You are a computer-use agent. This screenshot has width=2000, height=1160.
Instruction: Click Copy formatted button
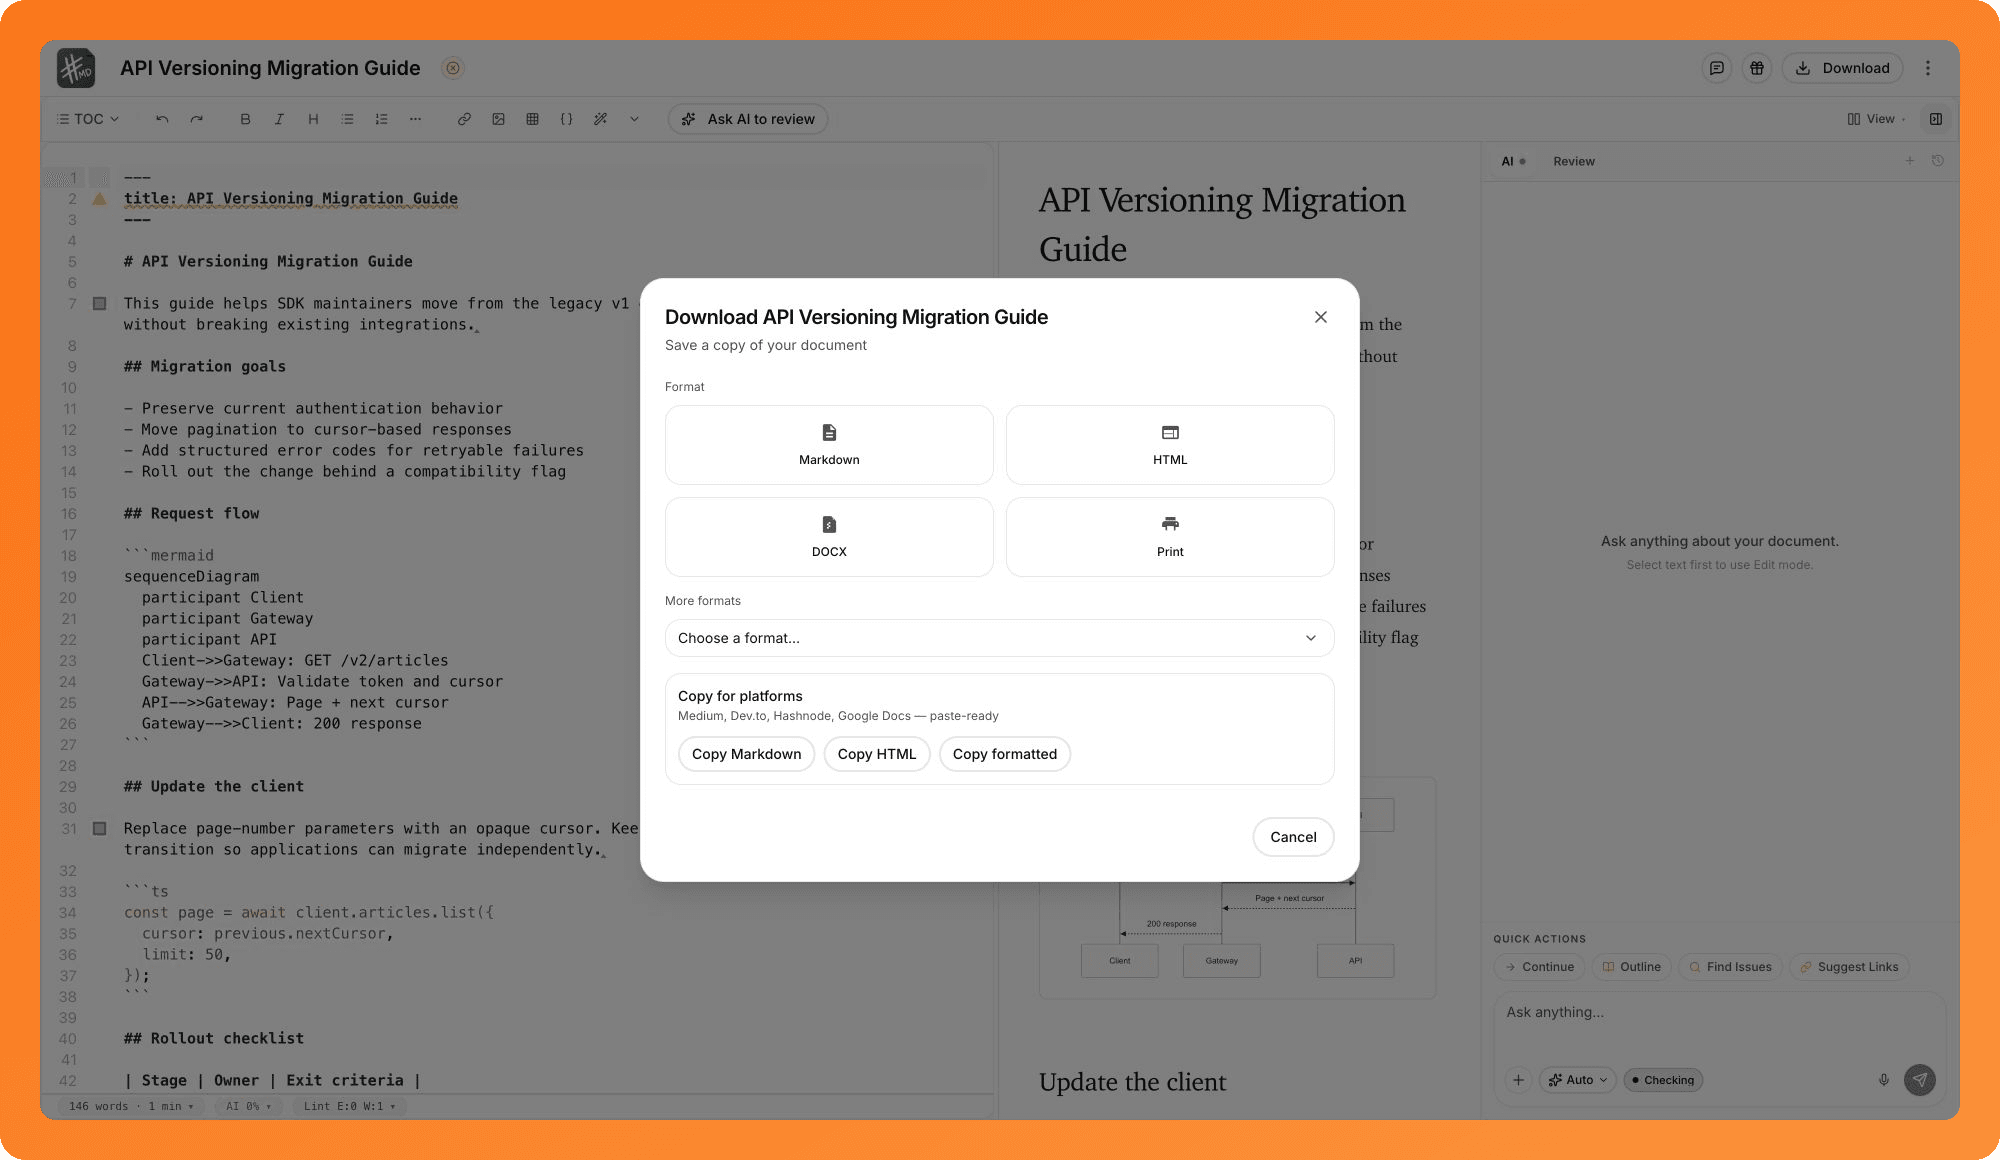click(x=1004, y=754)
